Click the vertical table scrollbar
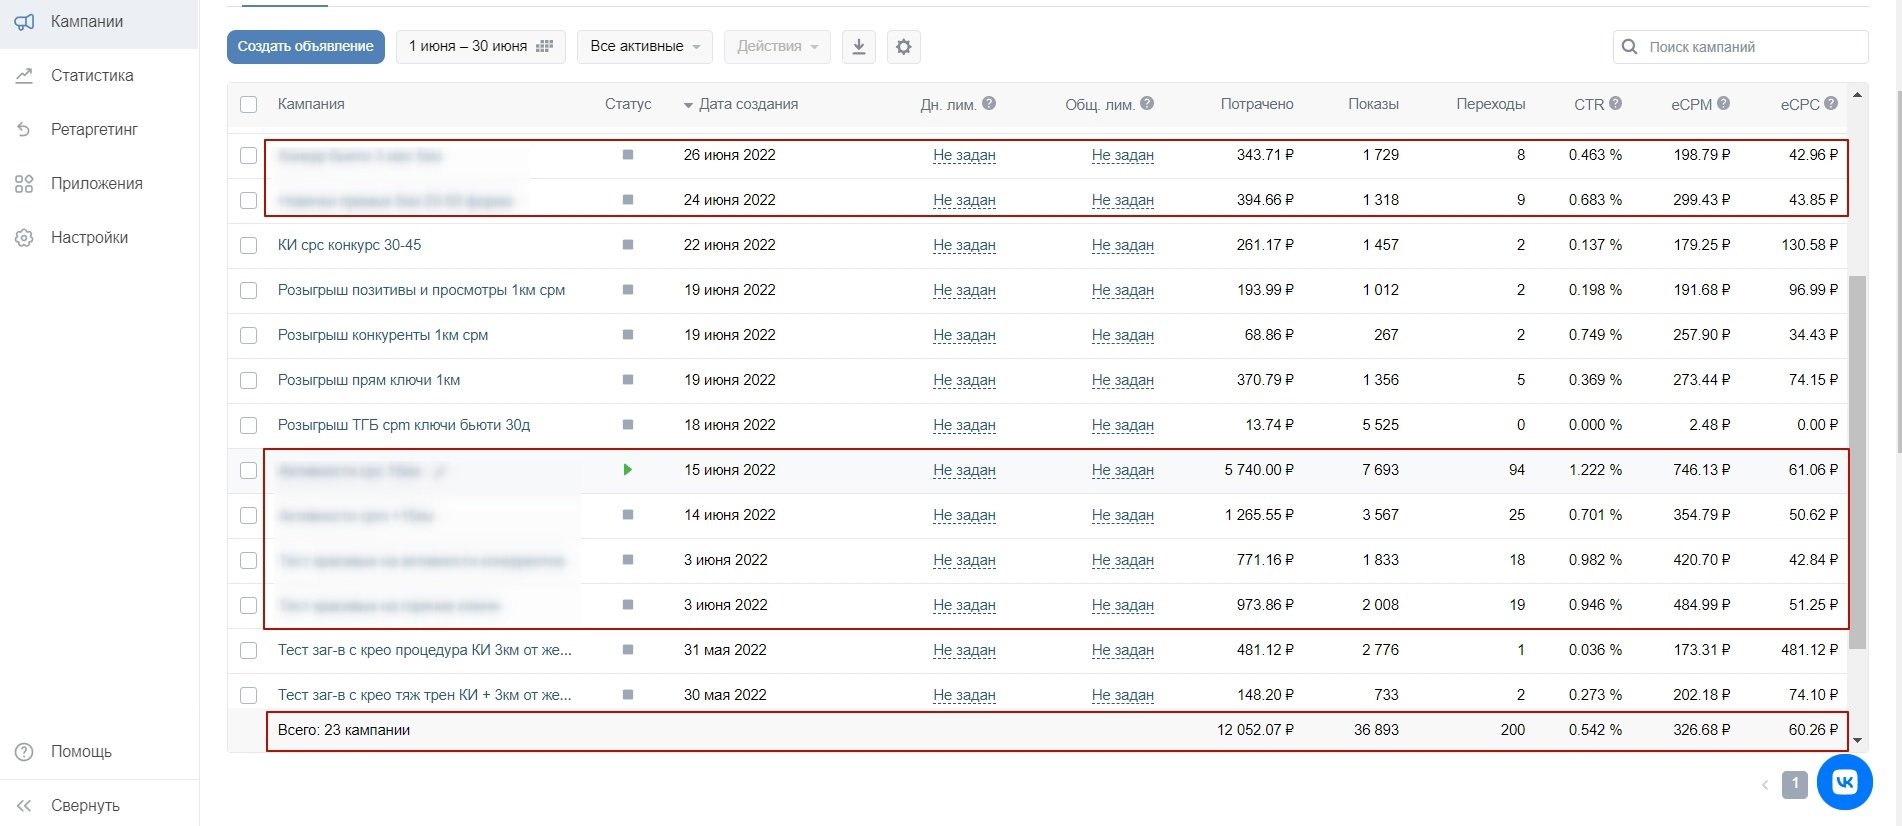Image resolution: width=1902 pixels, height=826 pixels. coord(1857,460)
